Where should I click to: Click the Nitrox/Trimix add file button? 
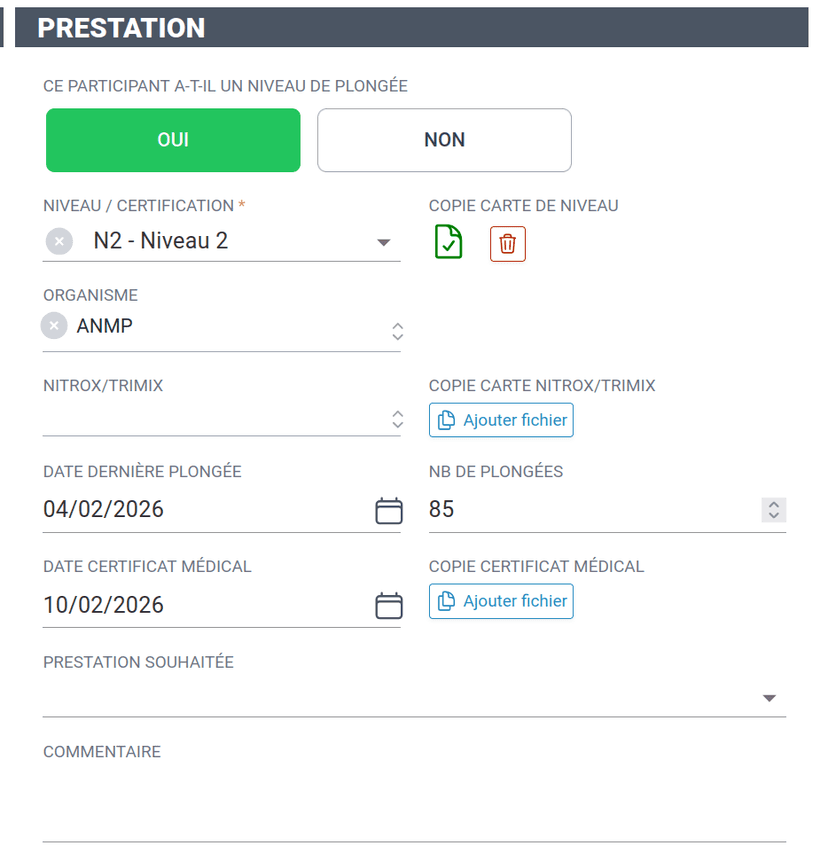(x=501, y=420)
